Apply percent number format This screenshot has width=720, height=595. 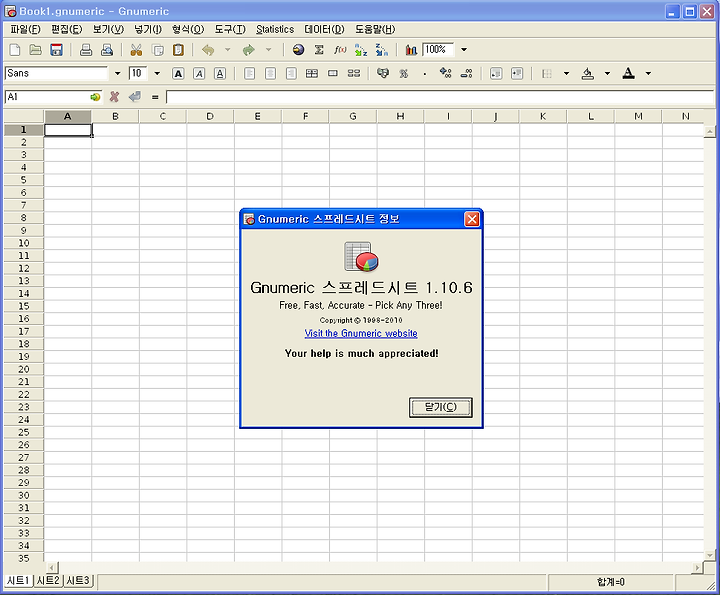pos(404,73)
